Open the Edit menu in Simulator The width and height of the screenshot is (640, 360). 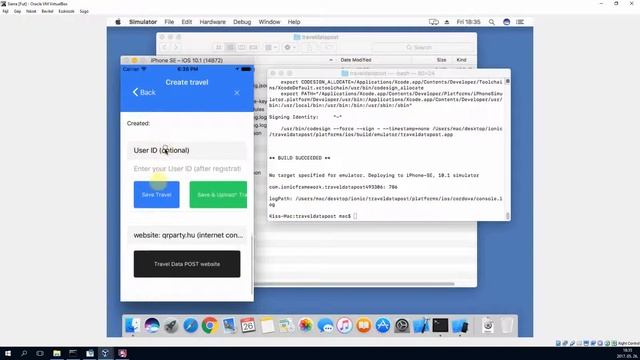187,22
